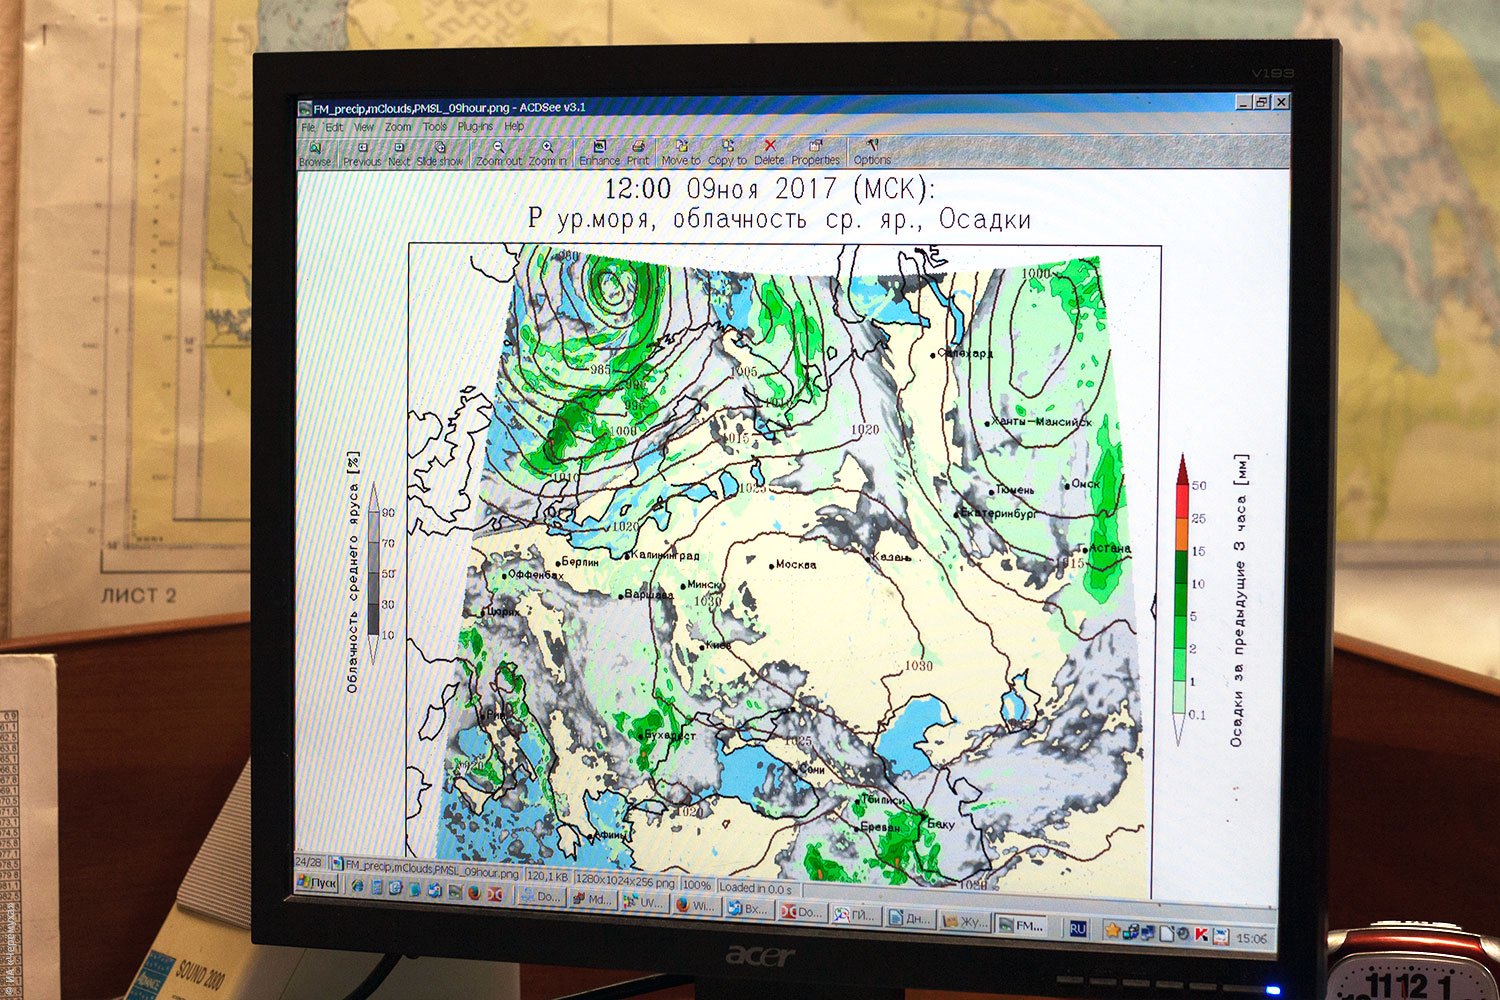Click the Move to toolbar icon
The height and width of the screenshot is (1000, 1500).
point(681,153)
